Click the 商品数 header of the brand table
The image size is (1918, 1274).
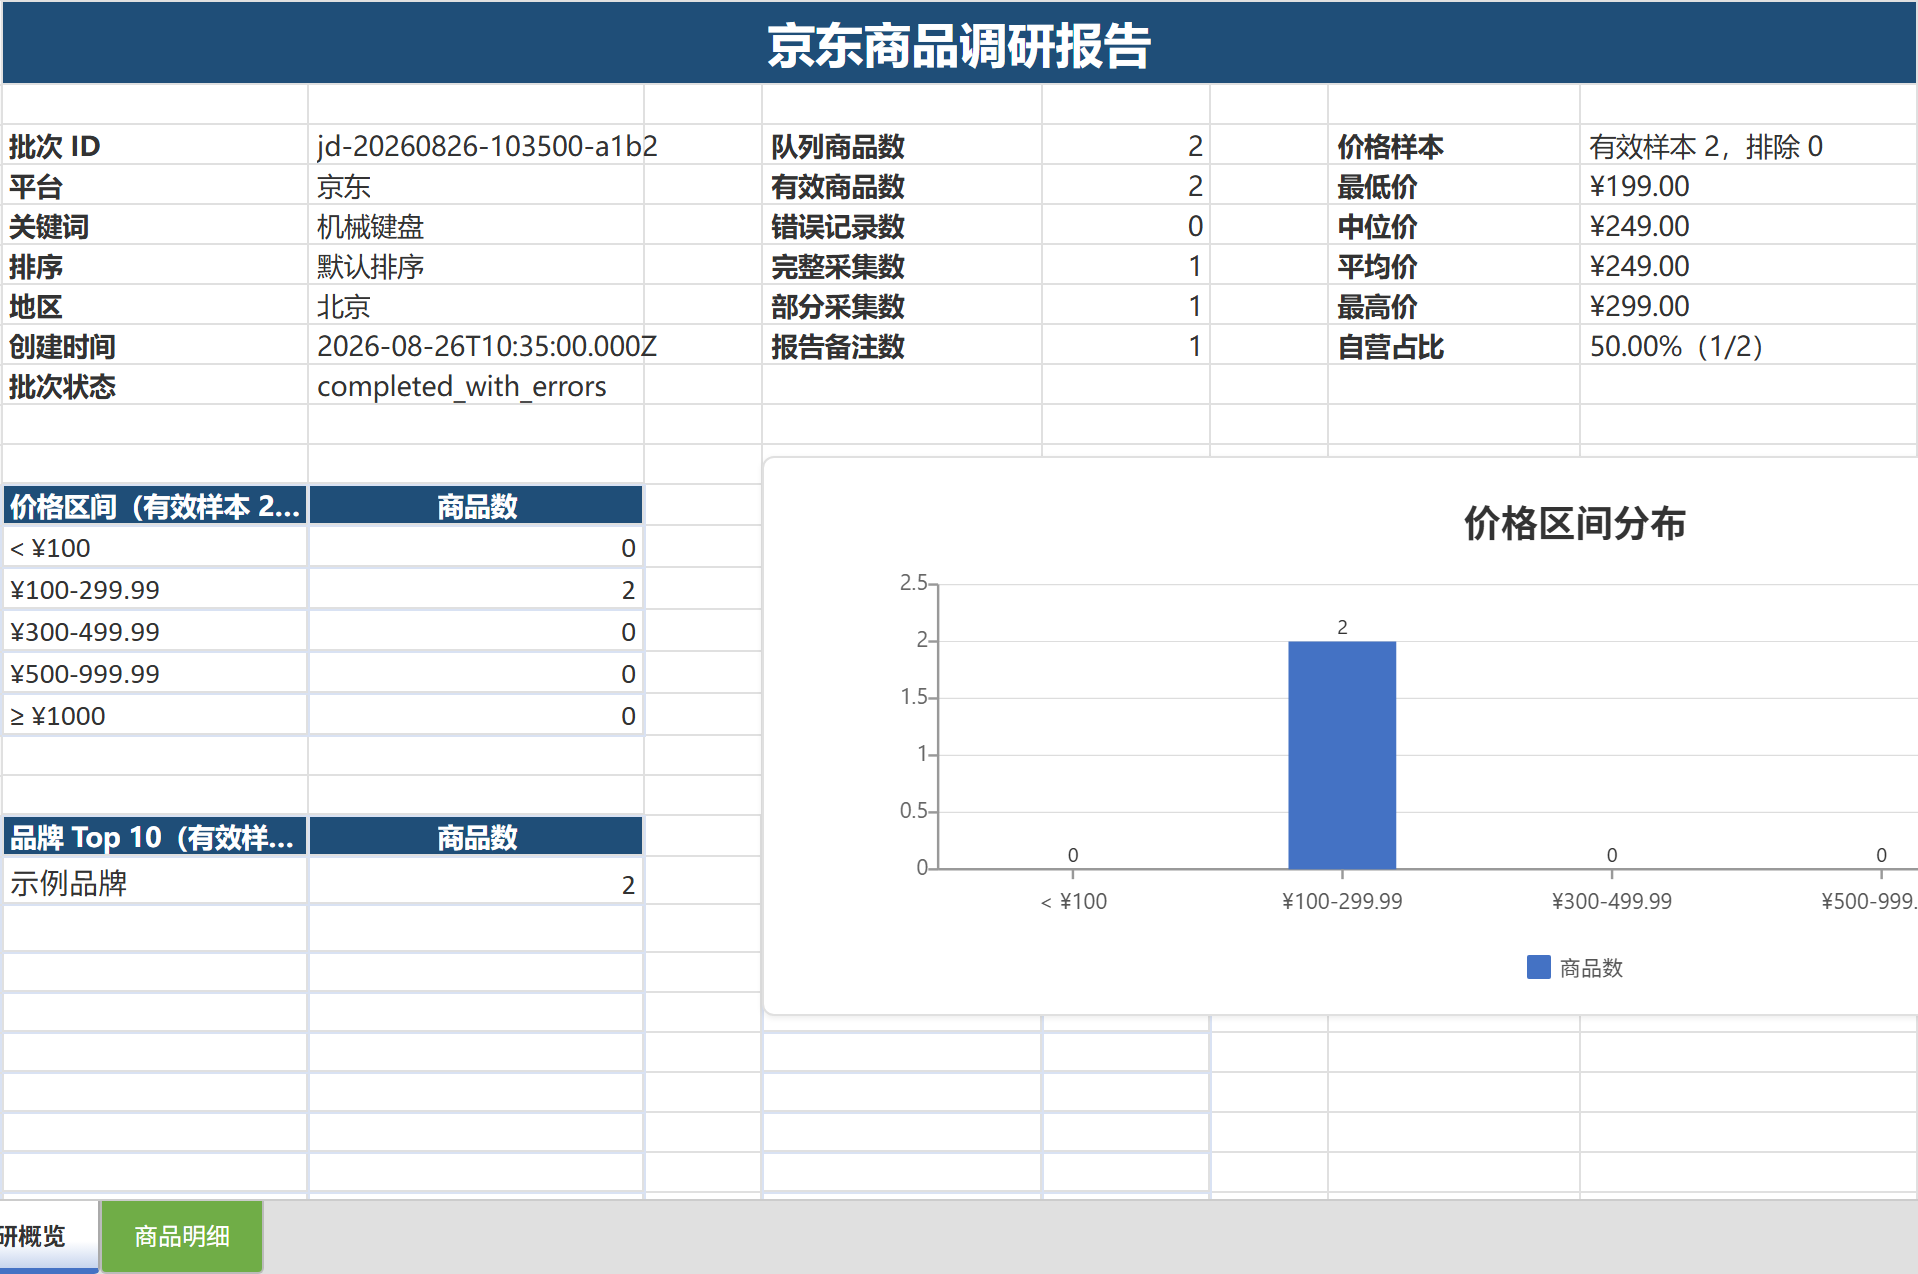pos(476,837)
